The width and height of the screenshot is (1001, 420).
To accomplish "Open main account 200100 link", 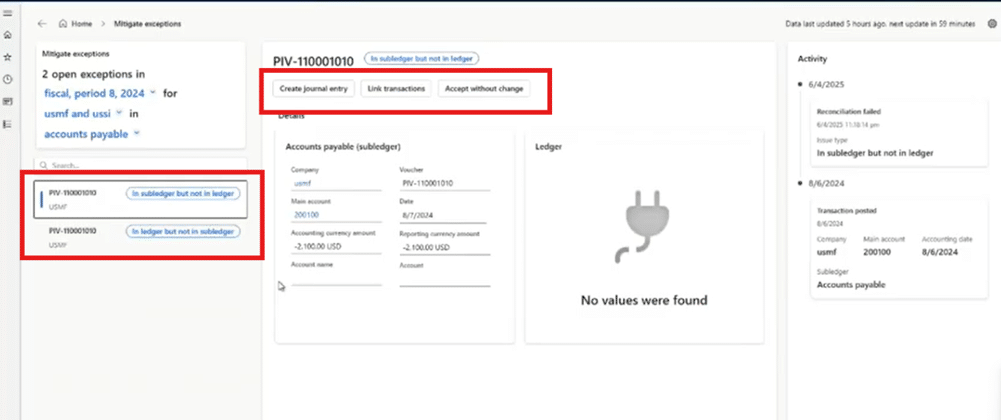I will coord(305,214).
